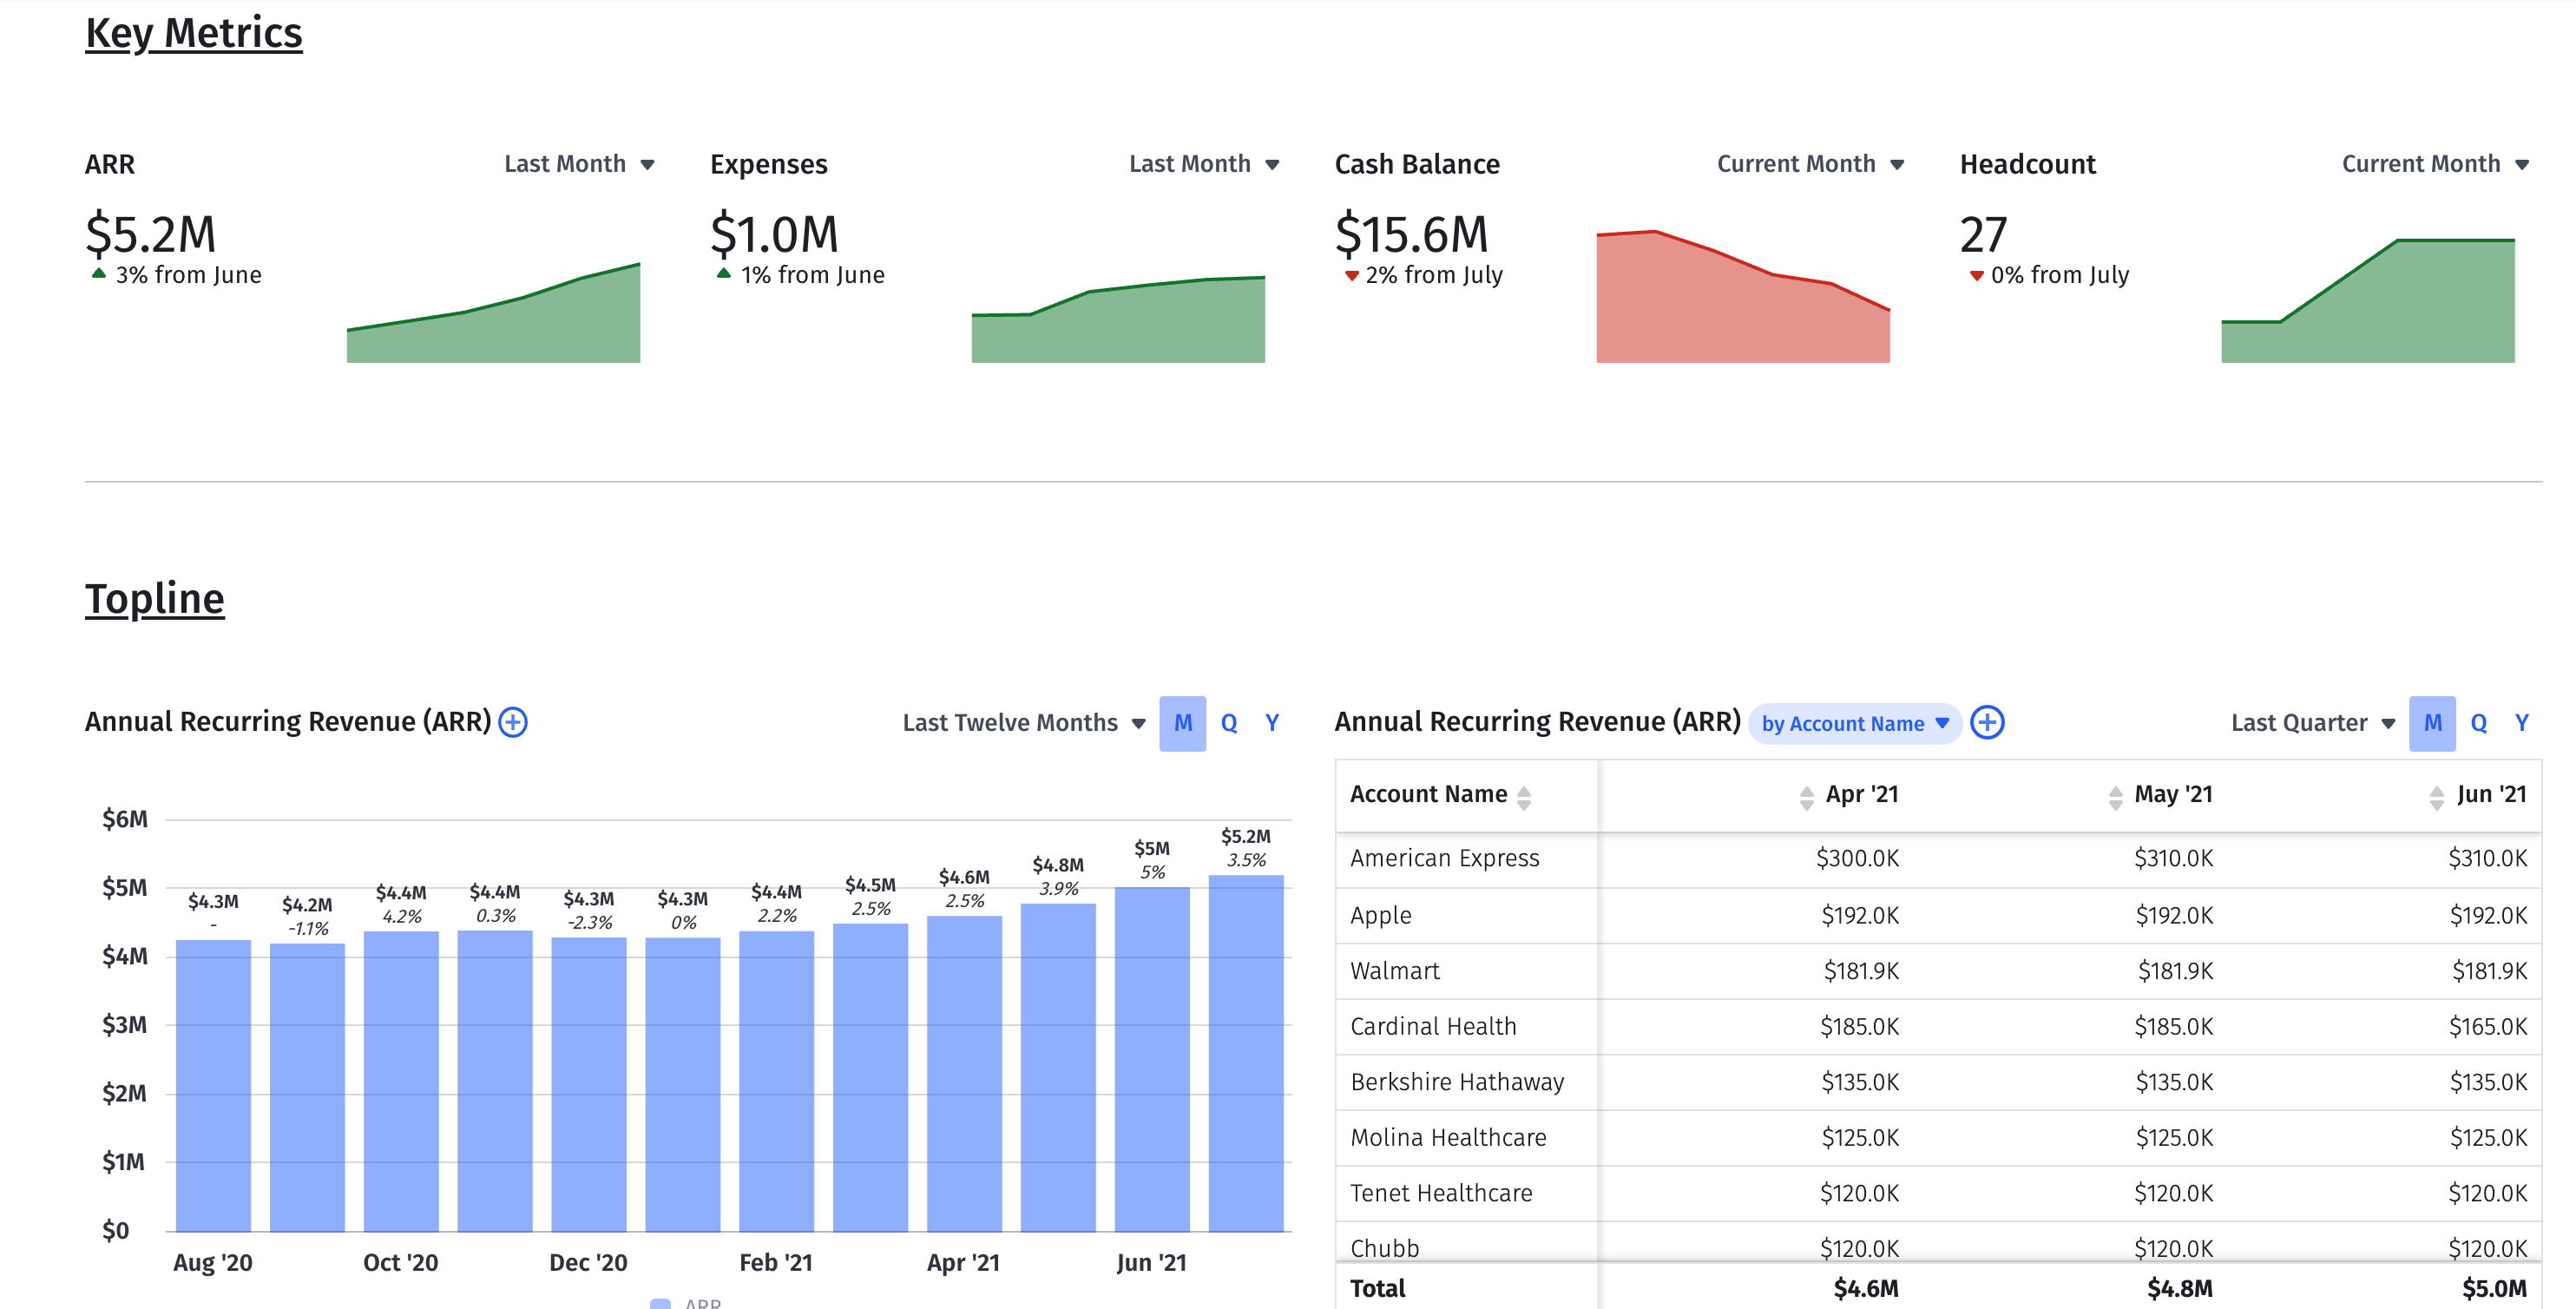Switch ARR chart to quarterly view with Q toggle
Image resolution: width=2576 pixels, height=1309 pixels.
(x=1228, y=722)
